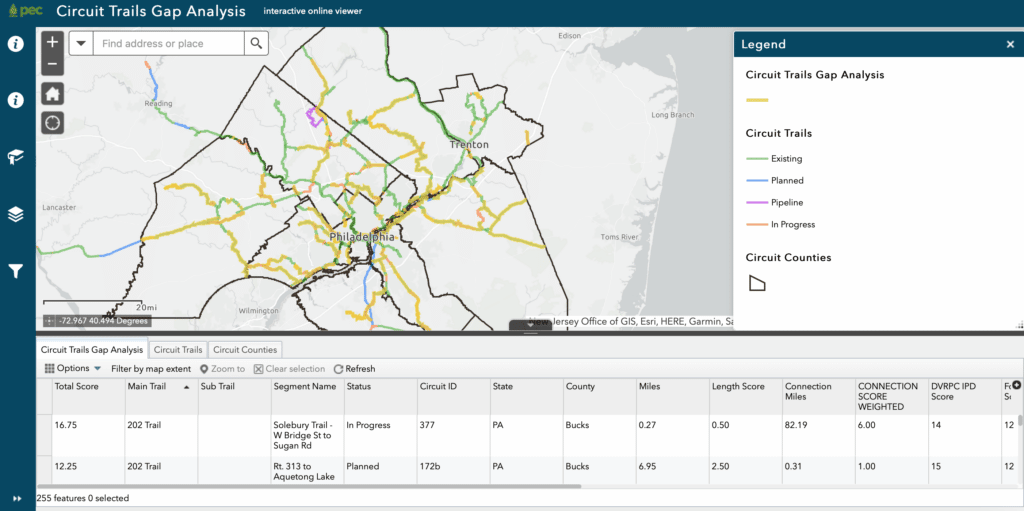The width and height of the screenshot is (1024, 511).
Task: Click the My Location crosshair button
Action: 53,123
